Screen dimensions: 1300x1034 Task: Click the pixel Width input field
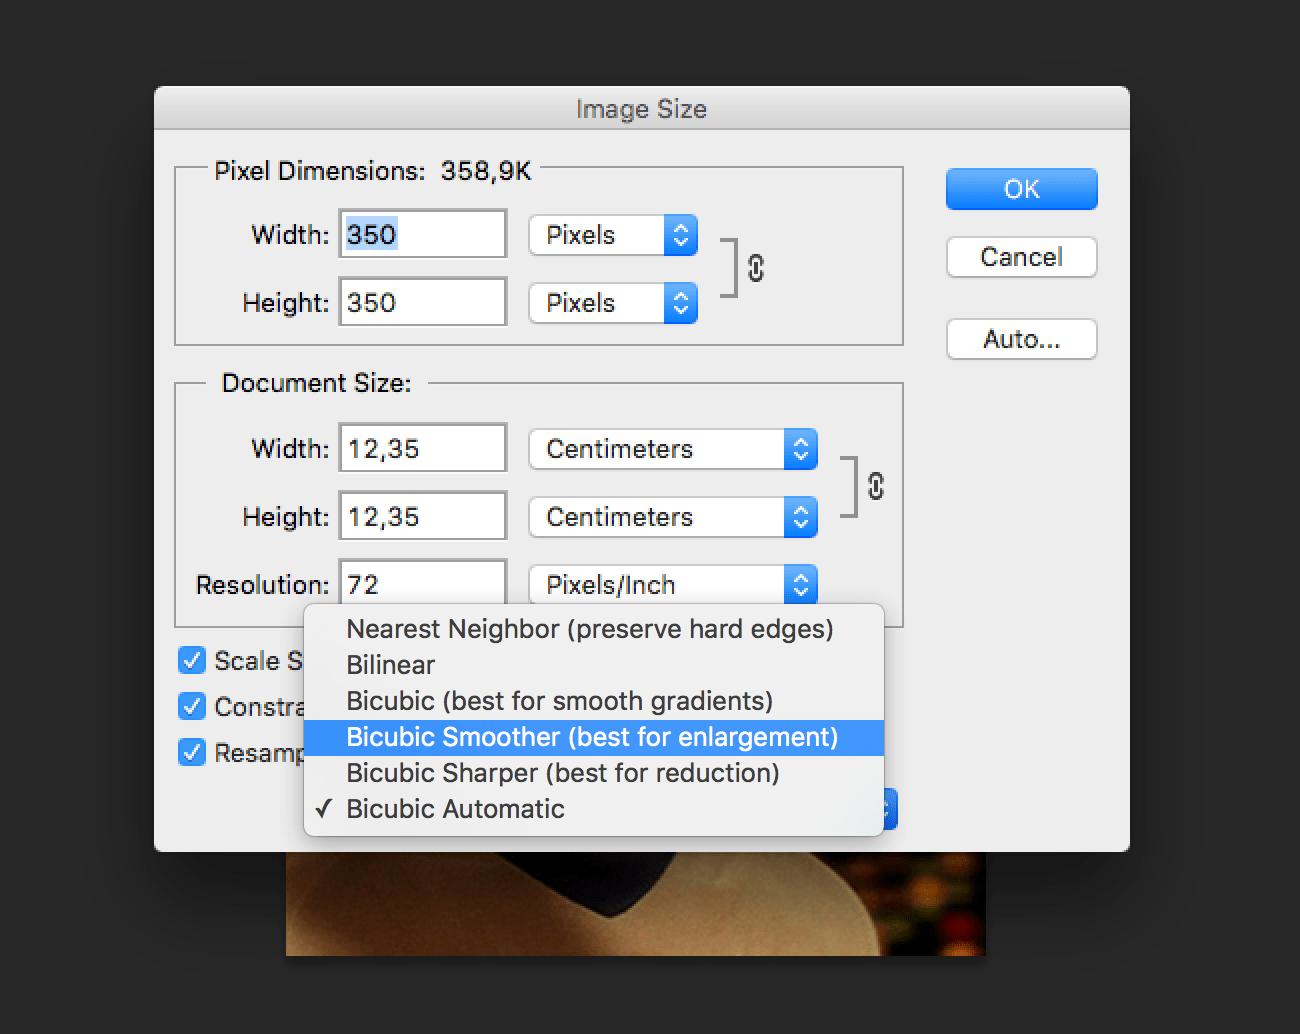423,234
